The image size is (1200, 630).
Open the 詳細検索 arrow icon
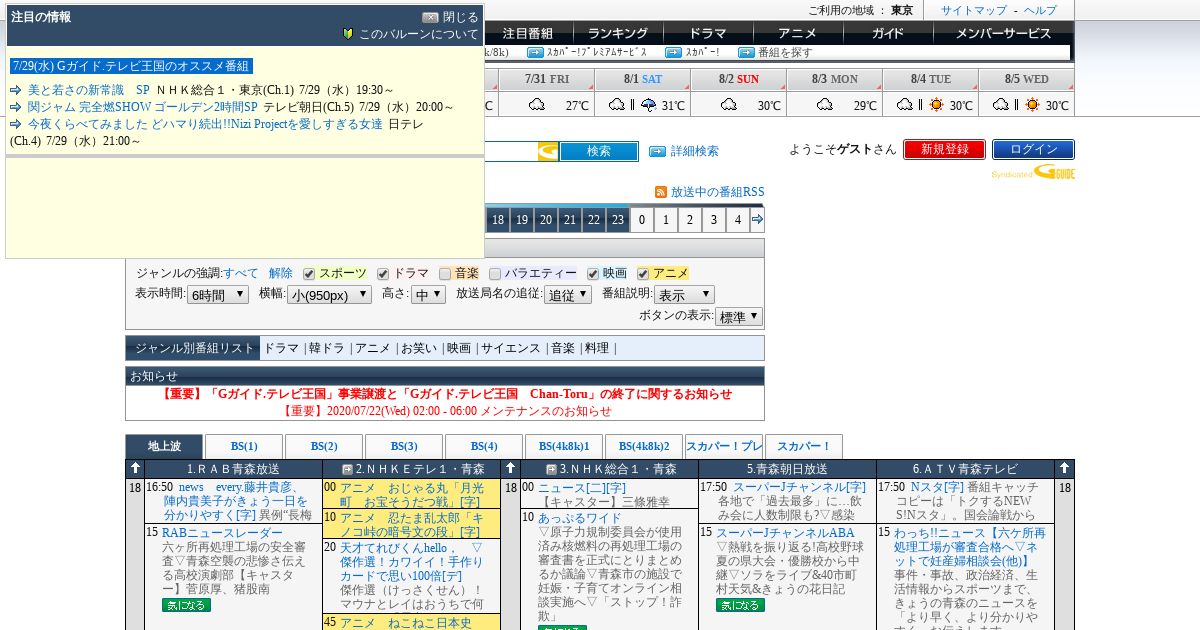tap(657, 151)
